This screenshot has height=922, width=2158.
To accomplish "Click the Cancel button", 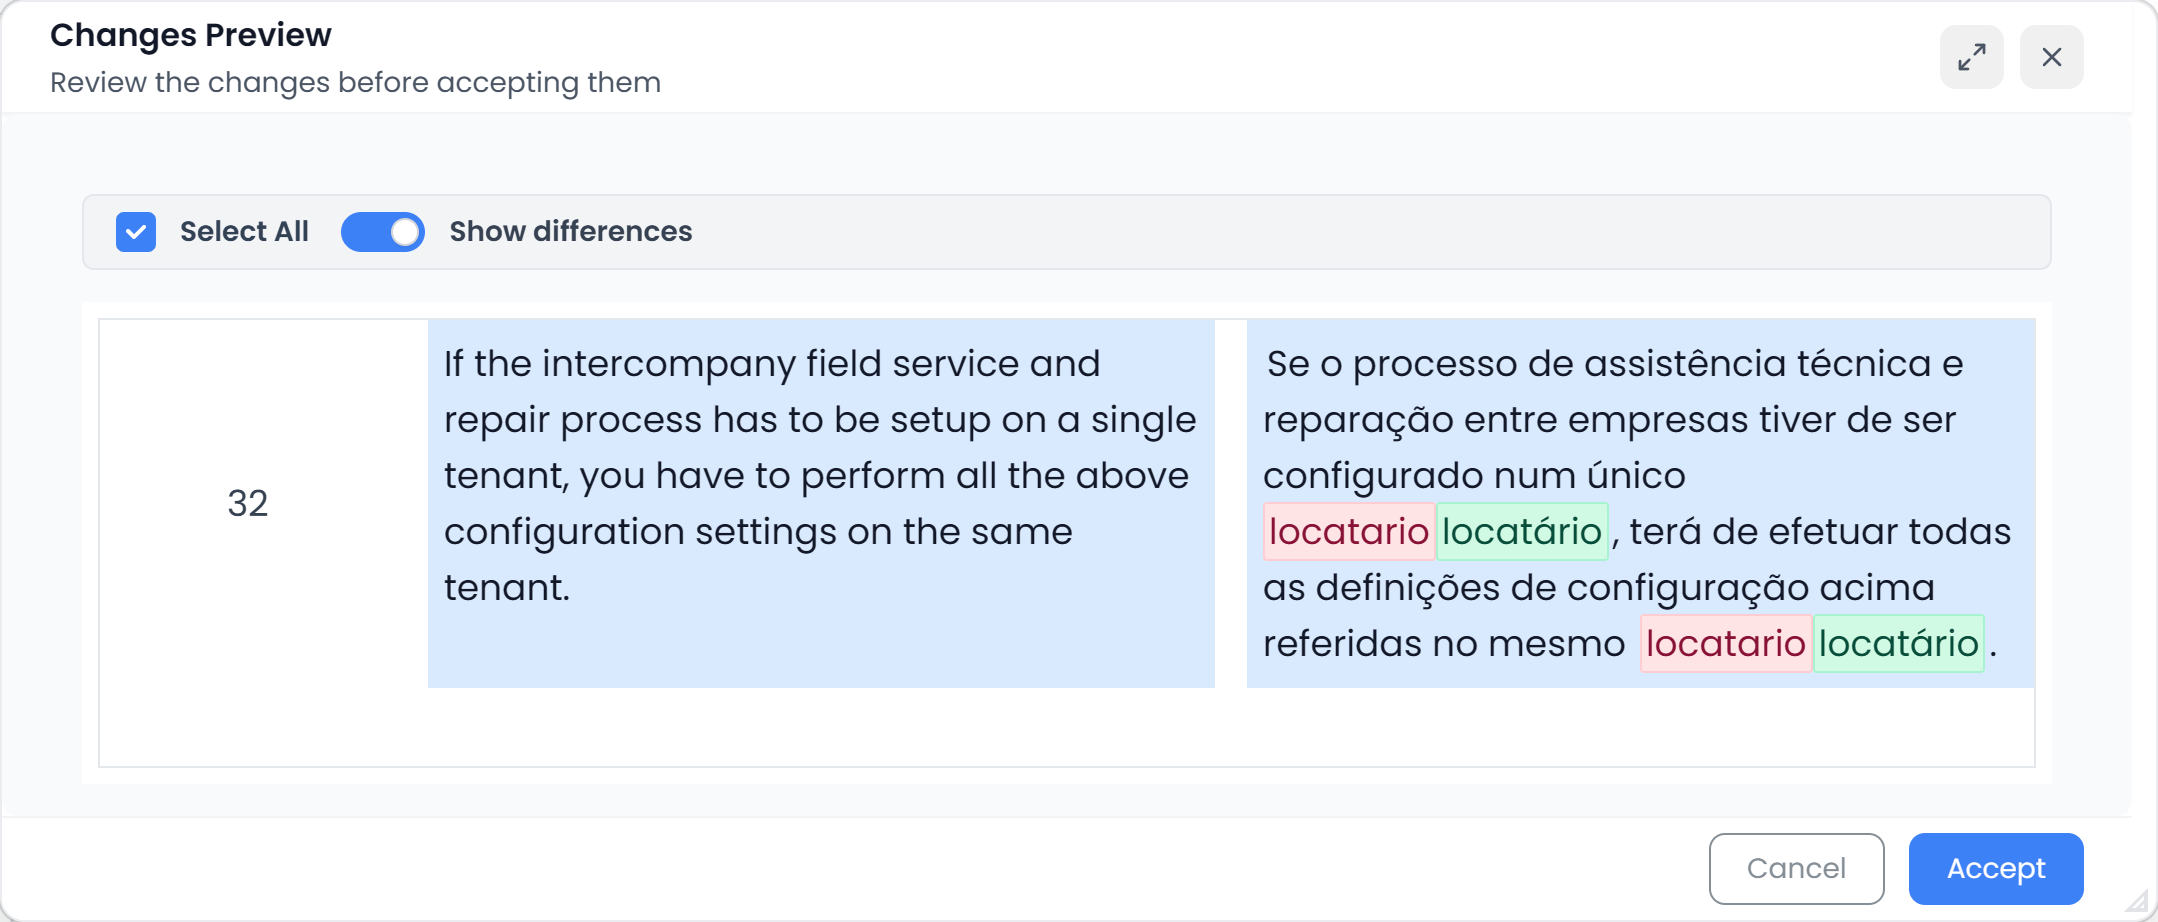I will [1796, 868].
